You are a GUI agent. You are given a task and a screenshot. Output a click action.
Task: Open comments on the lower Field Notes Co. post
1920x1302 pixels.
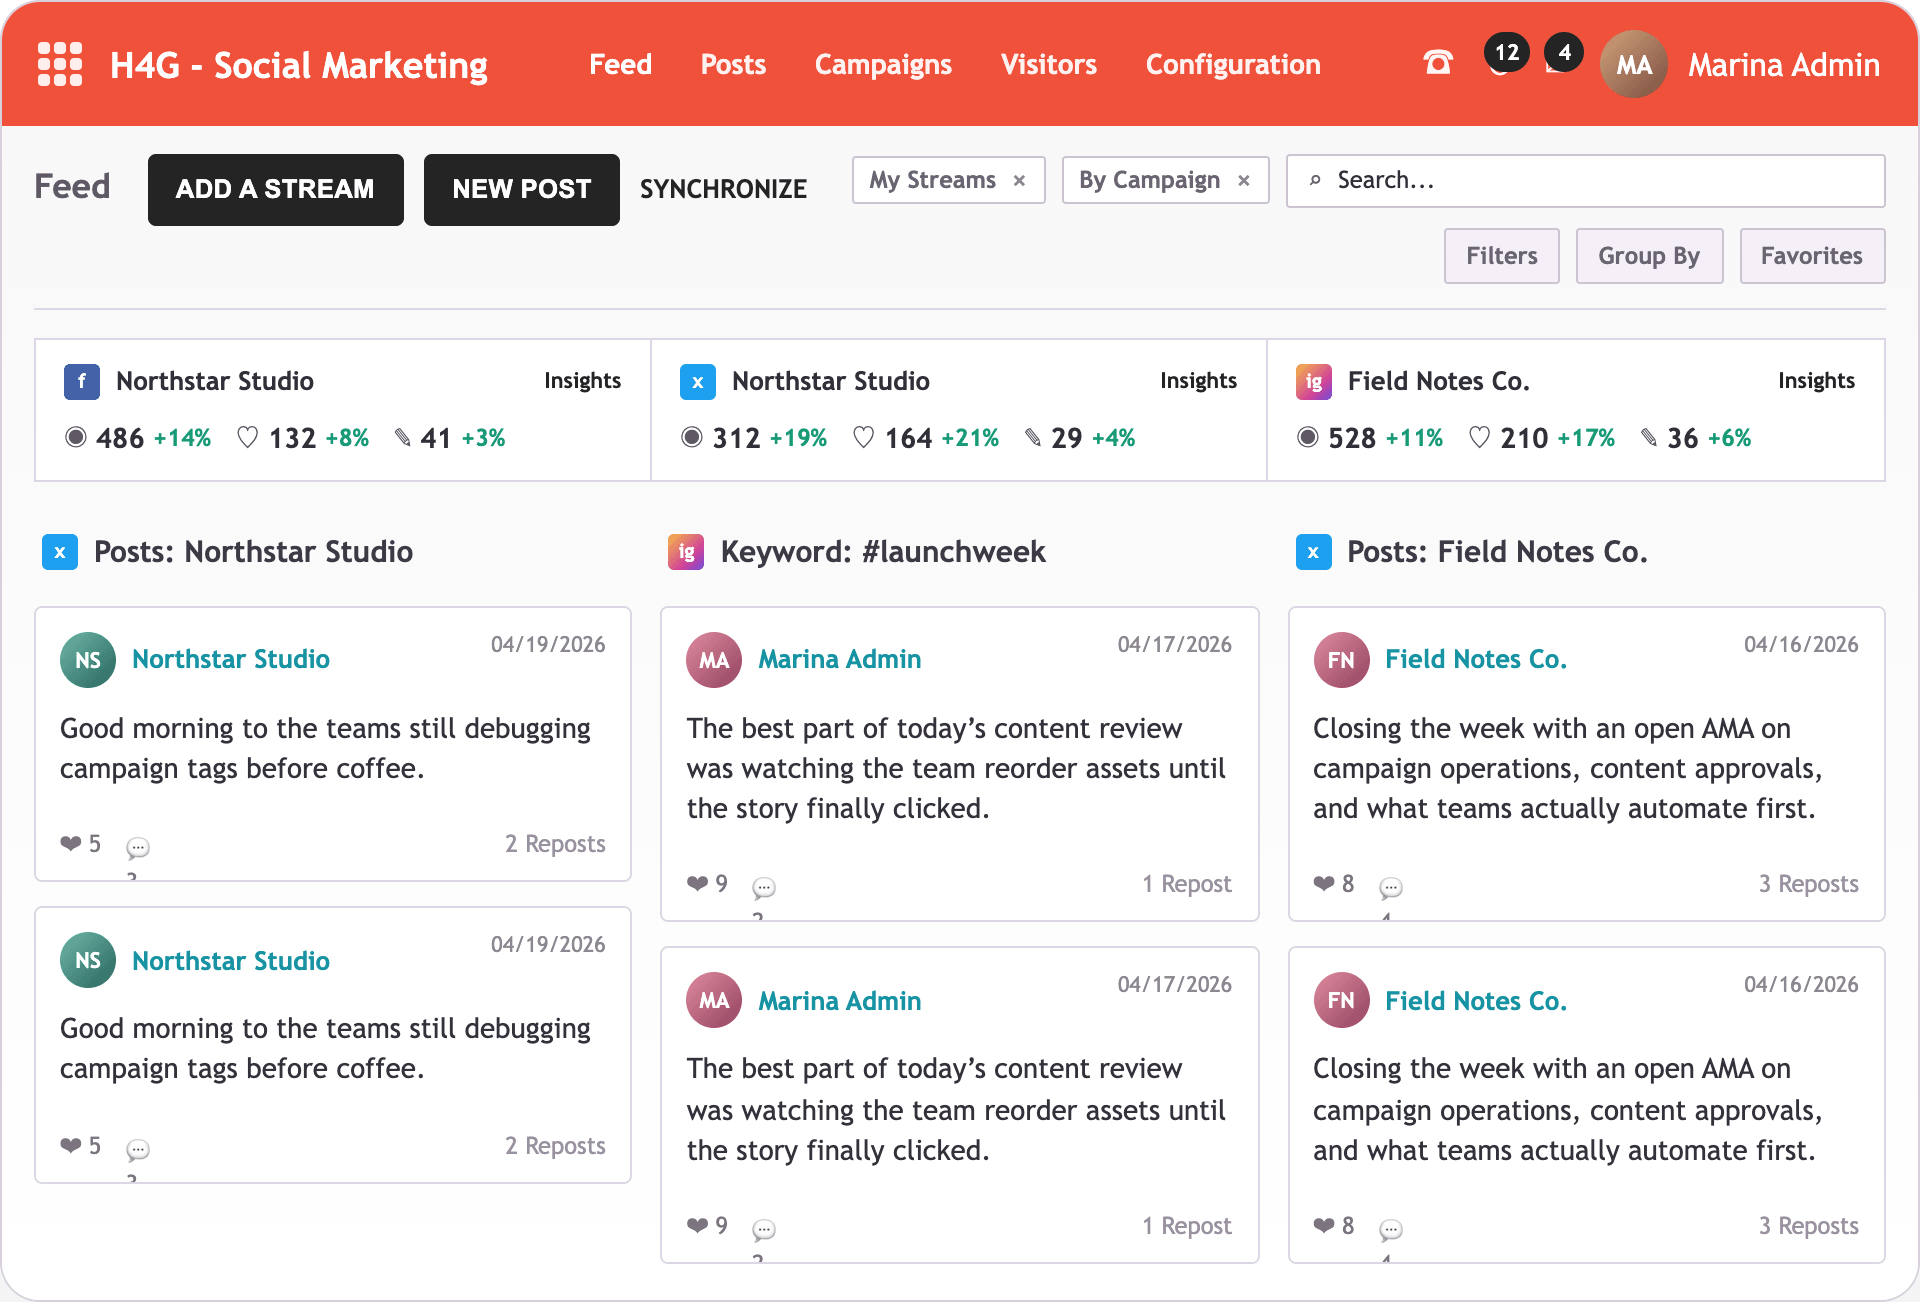click(1391, 1229)
